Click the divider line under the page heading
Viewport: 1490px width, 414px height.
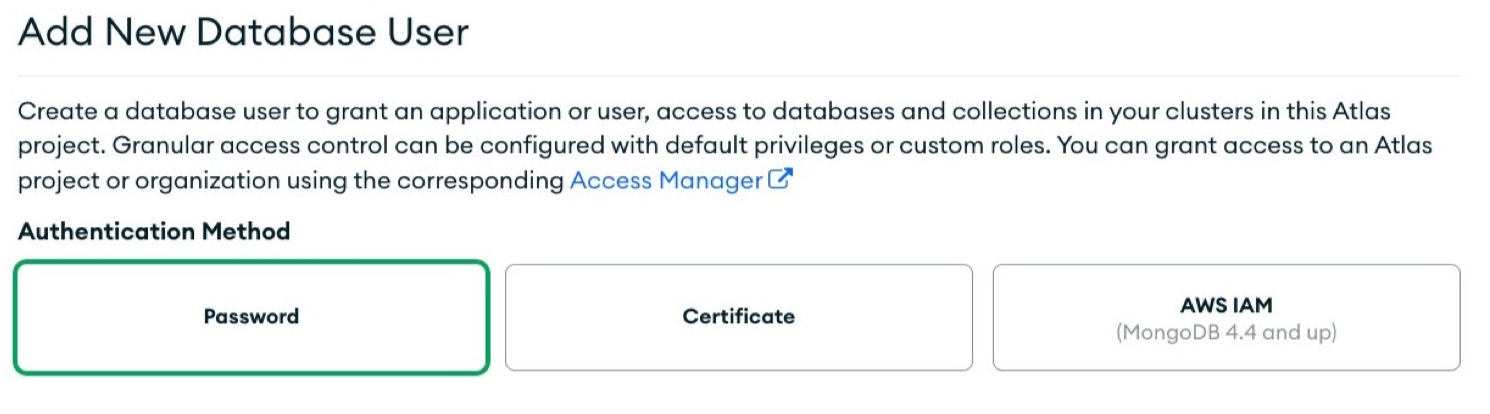pos(738,75)
